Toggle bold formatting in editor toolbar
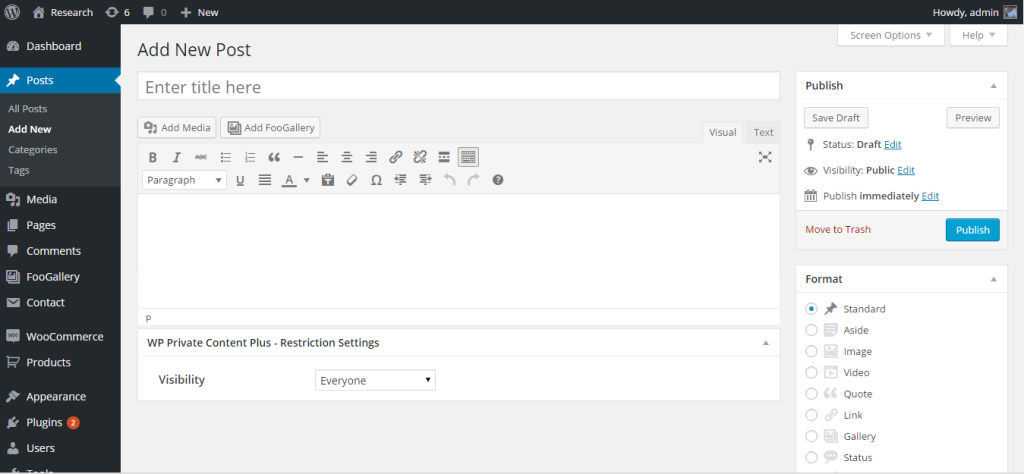Screen dimensions: 1024x474 coord(152,157)
